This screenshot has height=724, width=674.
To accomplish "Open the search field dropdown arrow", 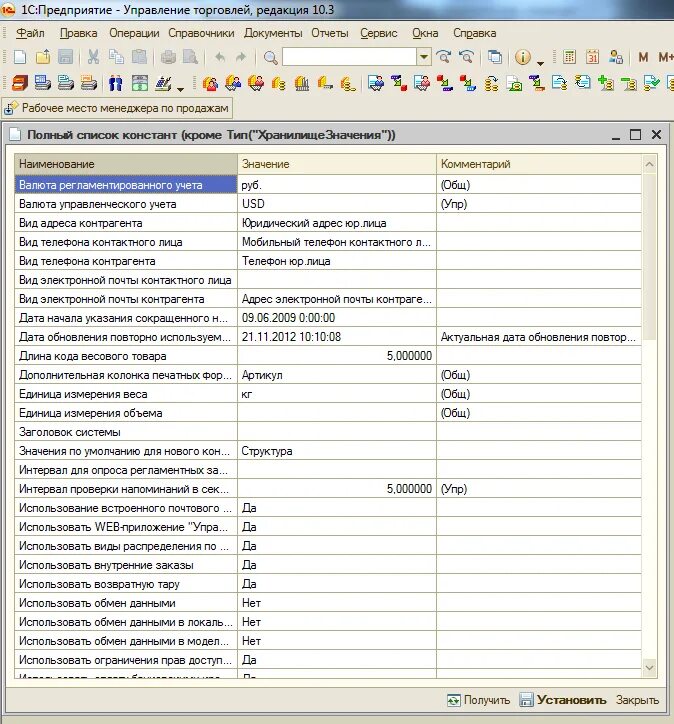I will pyautogui.click(x=423, y=57).
